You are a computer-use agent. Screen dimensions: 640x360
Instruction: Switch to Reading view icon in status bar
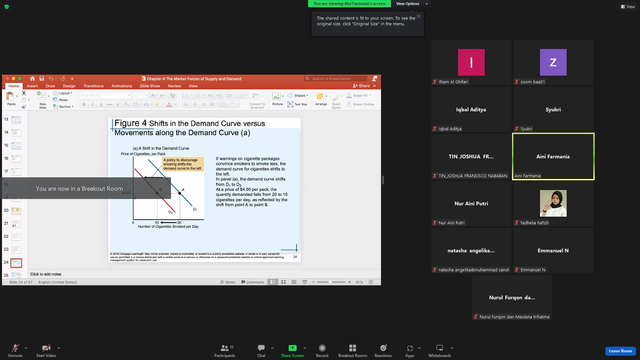(294, 282)
